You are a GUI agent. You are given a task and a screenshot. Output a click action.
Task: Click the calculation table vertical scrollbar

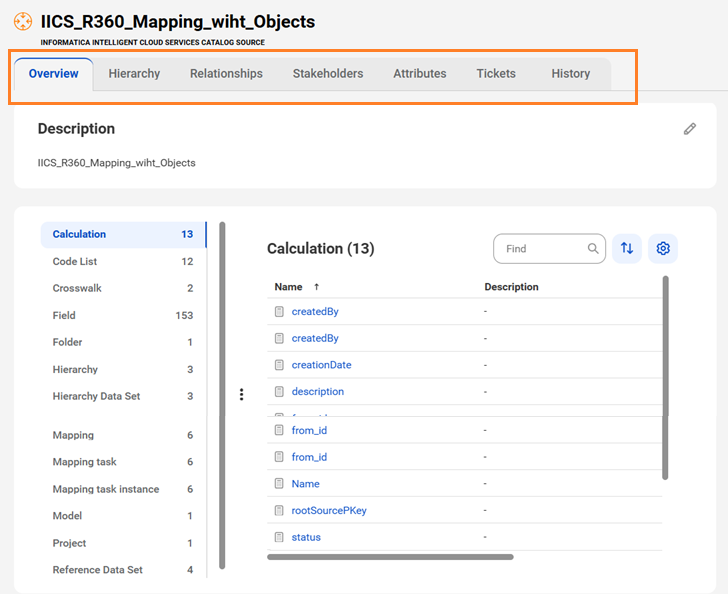pos(665,378)
